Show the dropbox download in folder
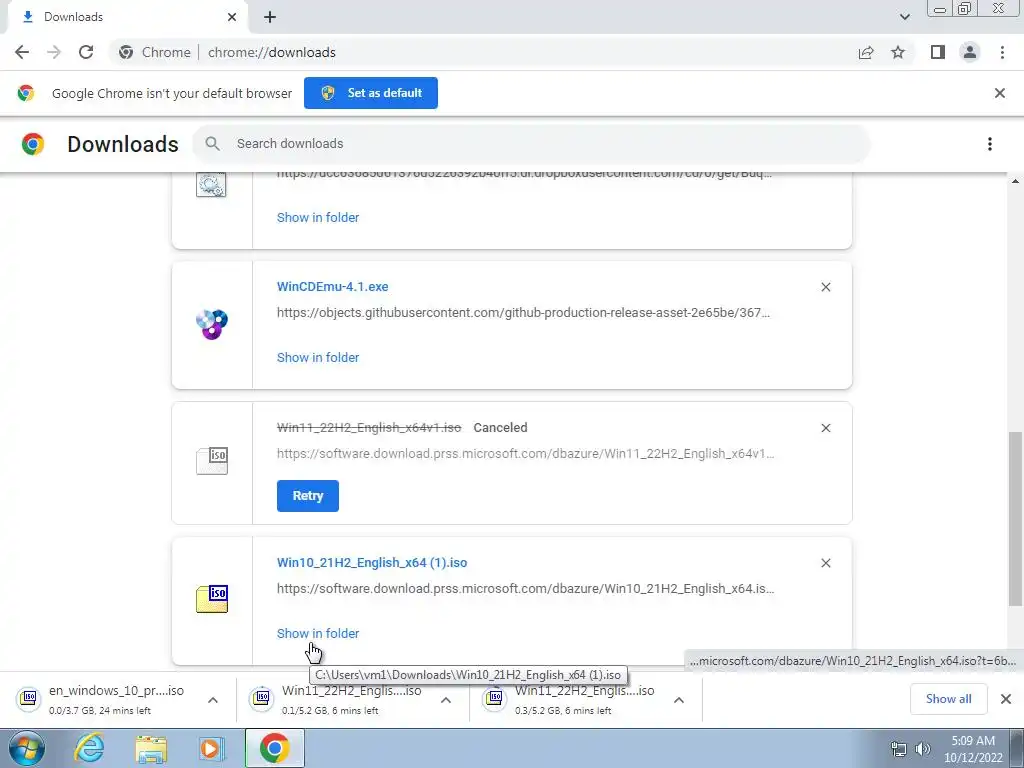This screenshot has width=1024, height=768. tap(318, 217)
